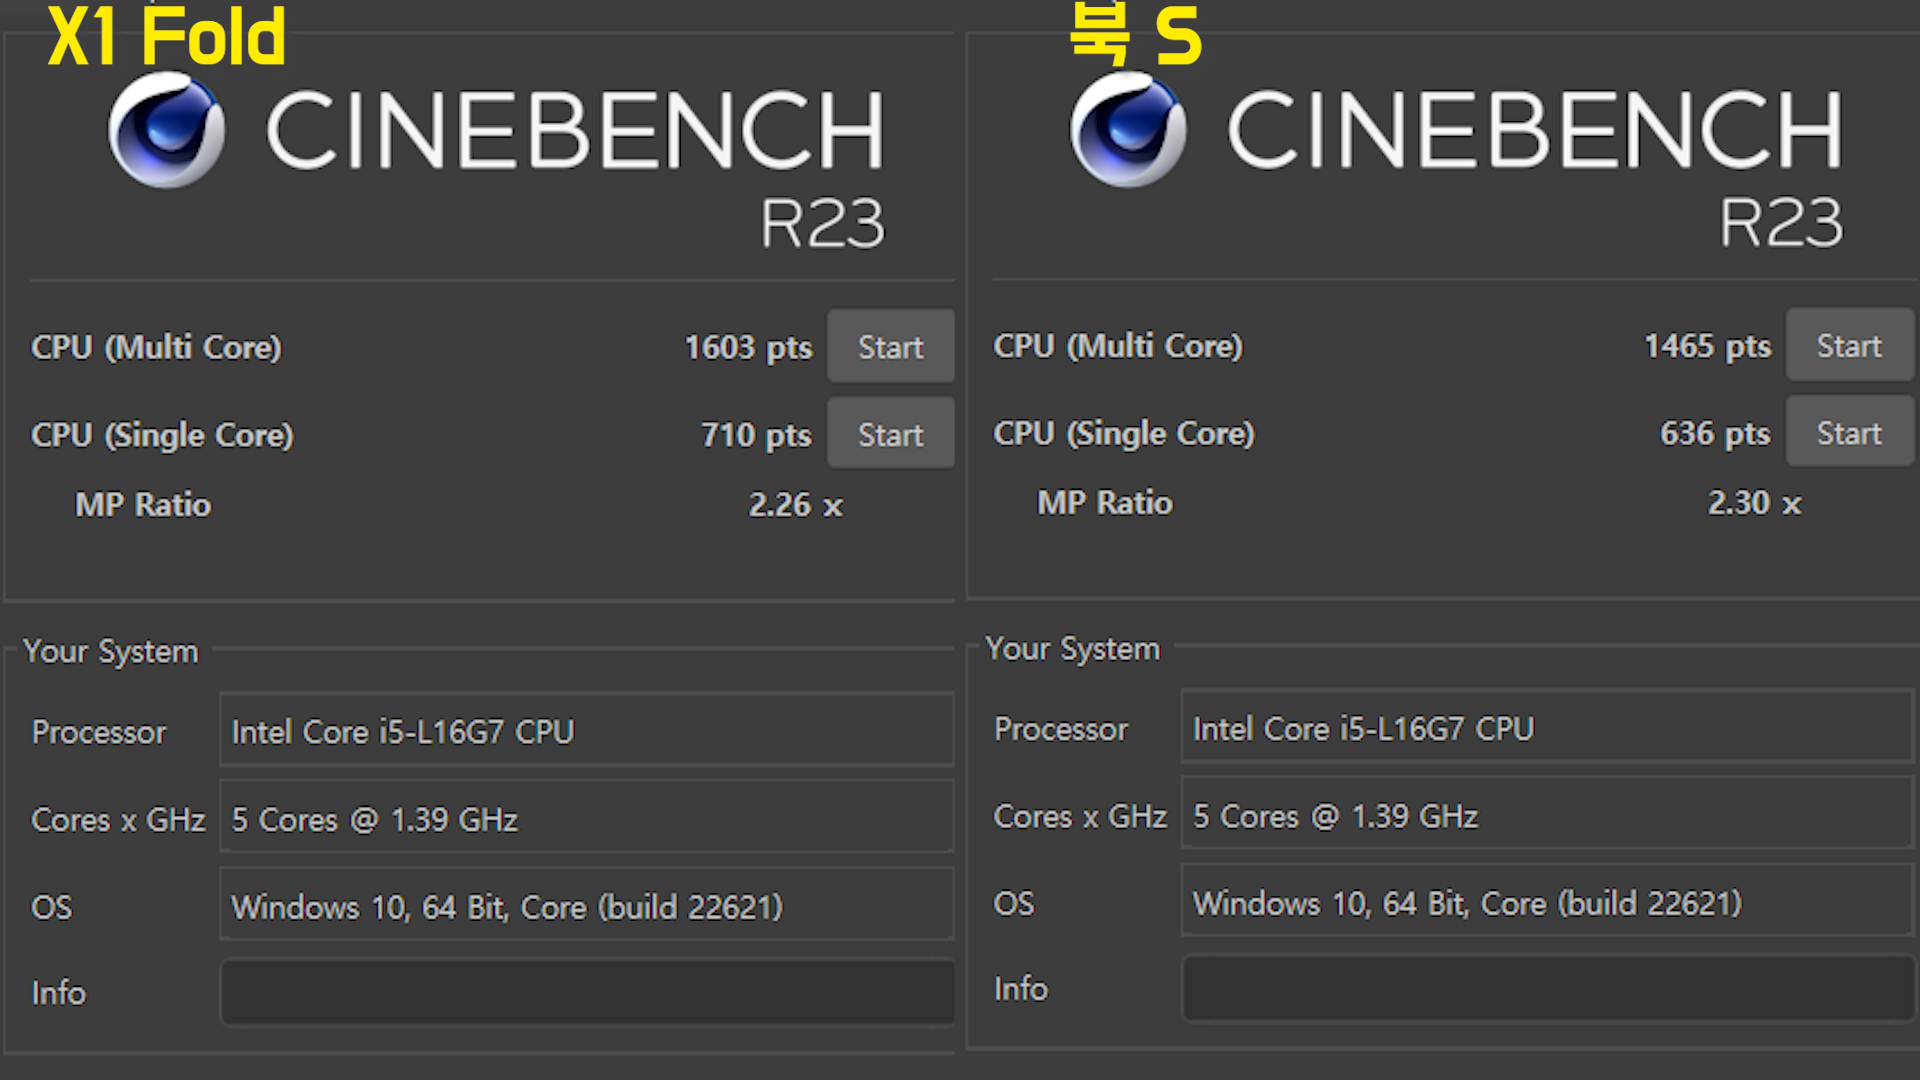The width and height of the screenshot is (1920, 1080).
Task: Start Single Core test in right panel
Action: tap(1849, 433)
